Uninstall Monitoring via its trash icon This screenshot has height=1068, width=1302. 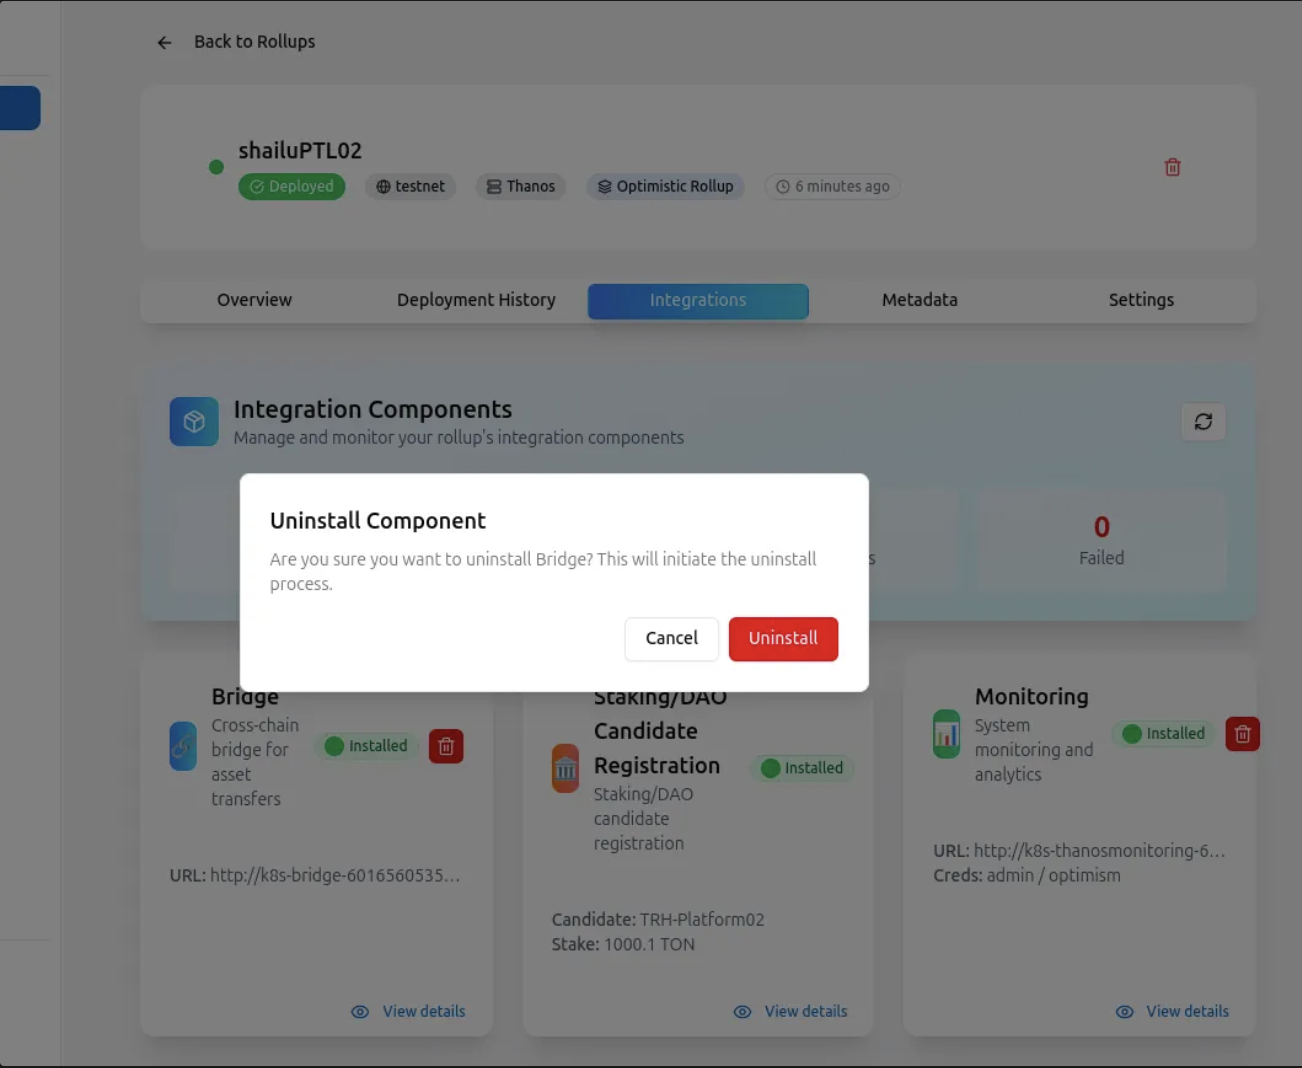tap(1242, 734)
